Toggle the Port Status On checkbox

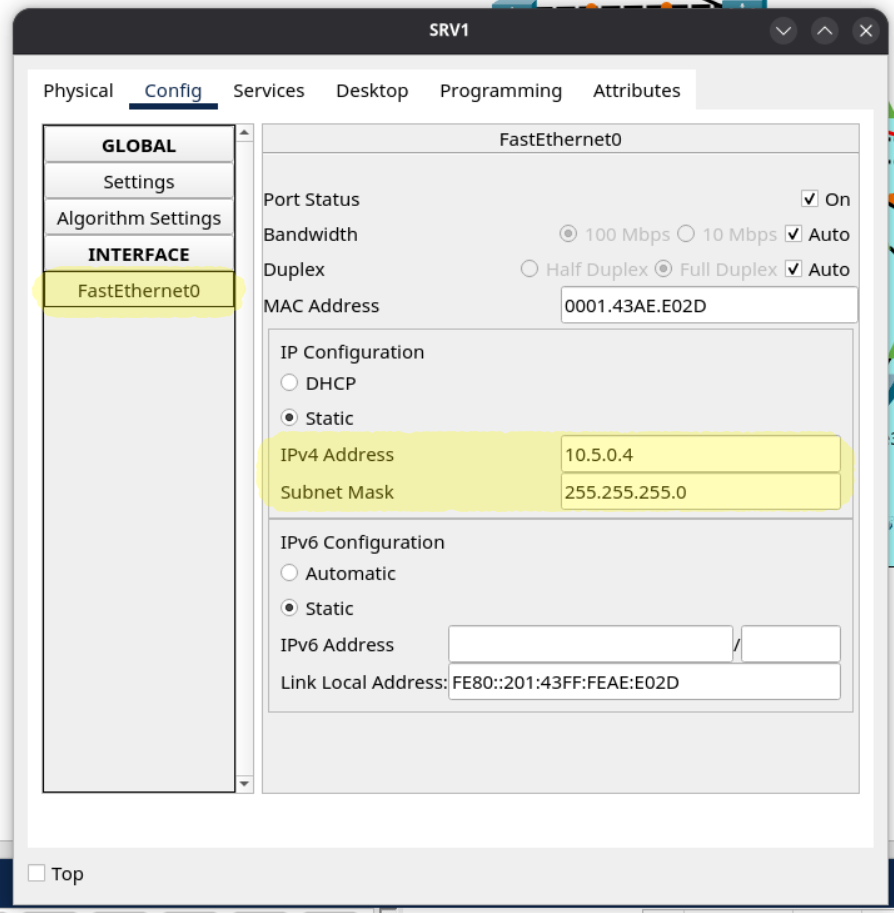pyautogui.click(x=810, y=200)
